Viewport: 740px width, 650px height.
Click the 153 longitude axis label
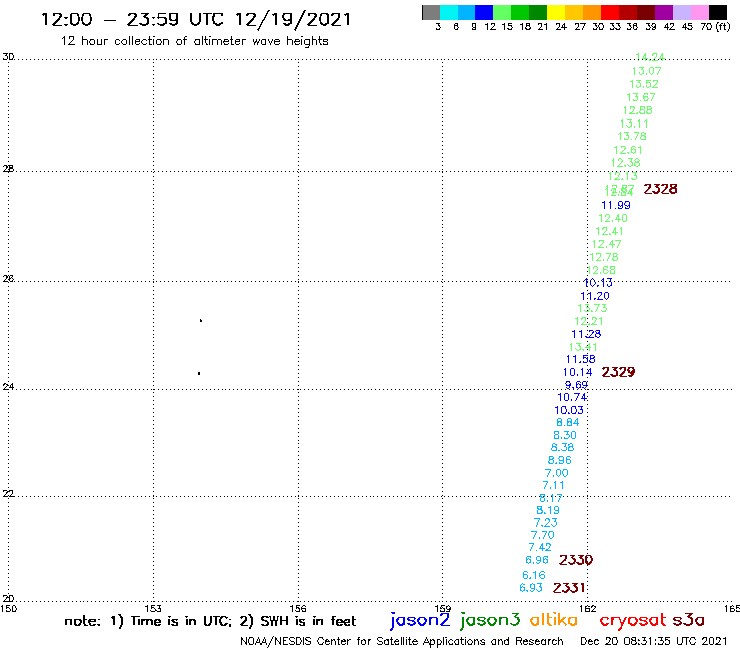click(153, 608)
